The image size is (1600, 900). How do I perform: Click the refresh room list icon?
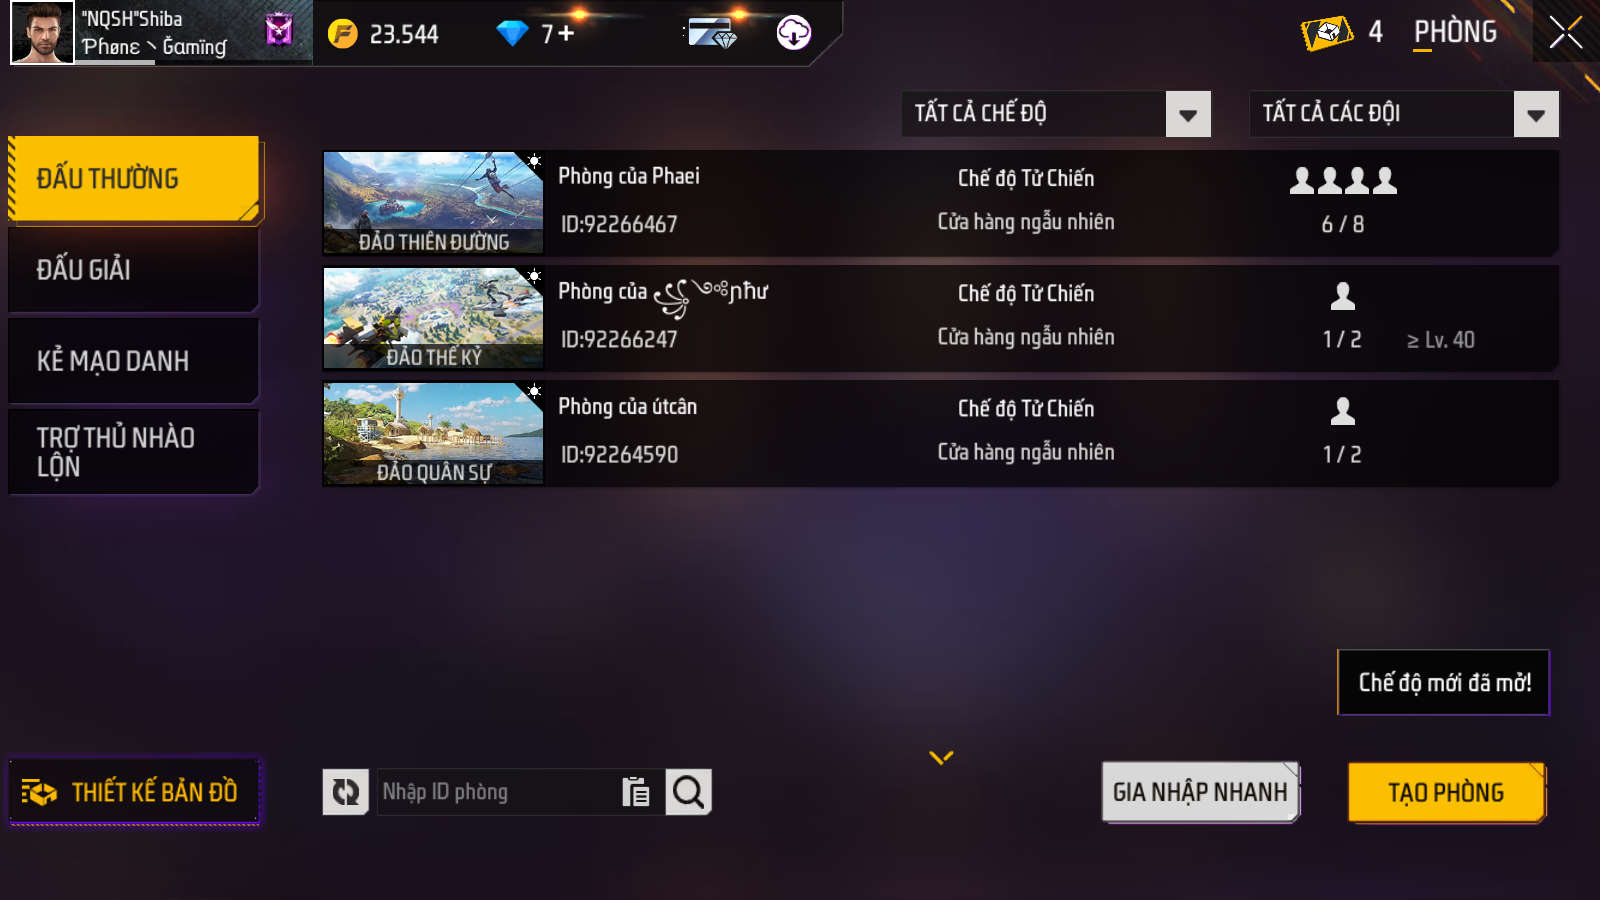pyautogui.click(x=346, y=792)
